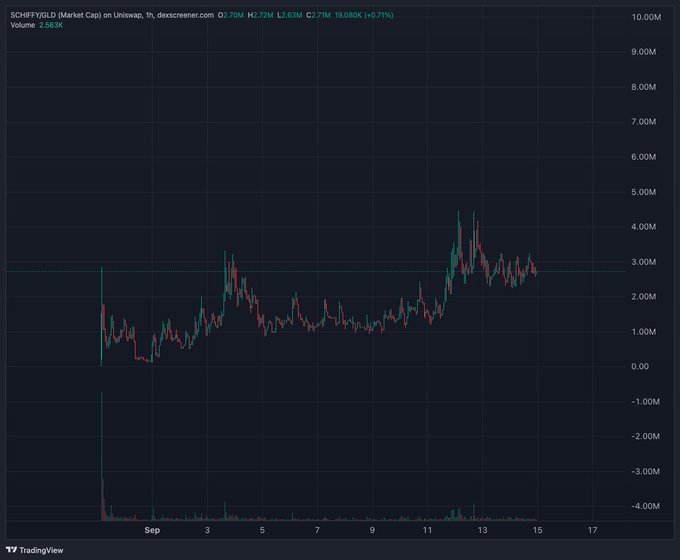This screenshot has width=680, height=560.
Task: Click the 3.00M price axis label
Action: pyautogui.click(x=644, y=262)
